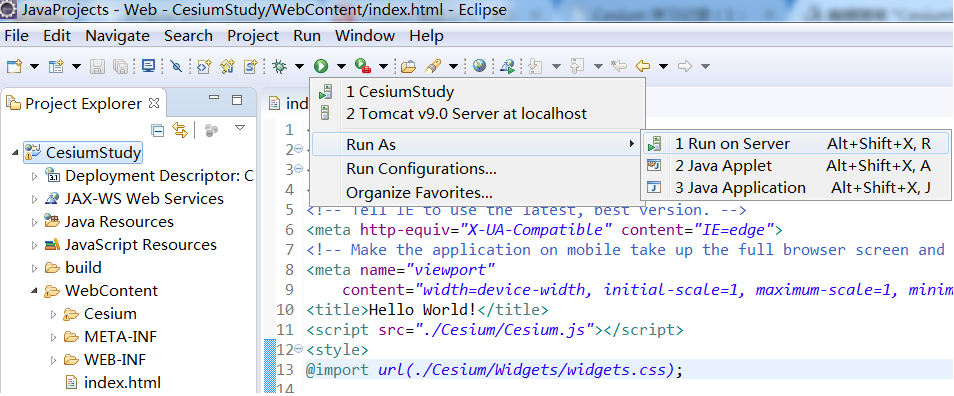Image resolution: width=954 pixels, height=396 pixels.
Task: Click the green circle Run icon
Action: coord(321,66)
